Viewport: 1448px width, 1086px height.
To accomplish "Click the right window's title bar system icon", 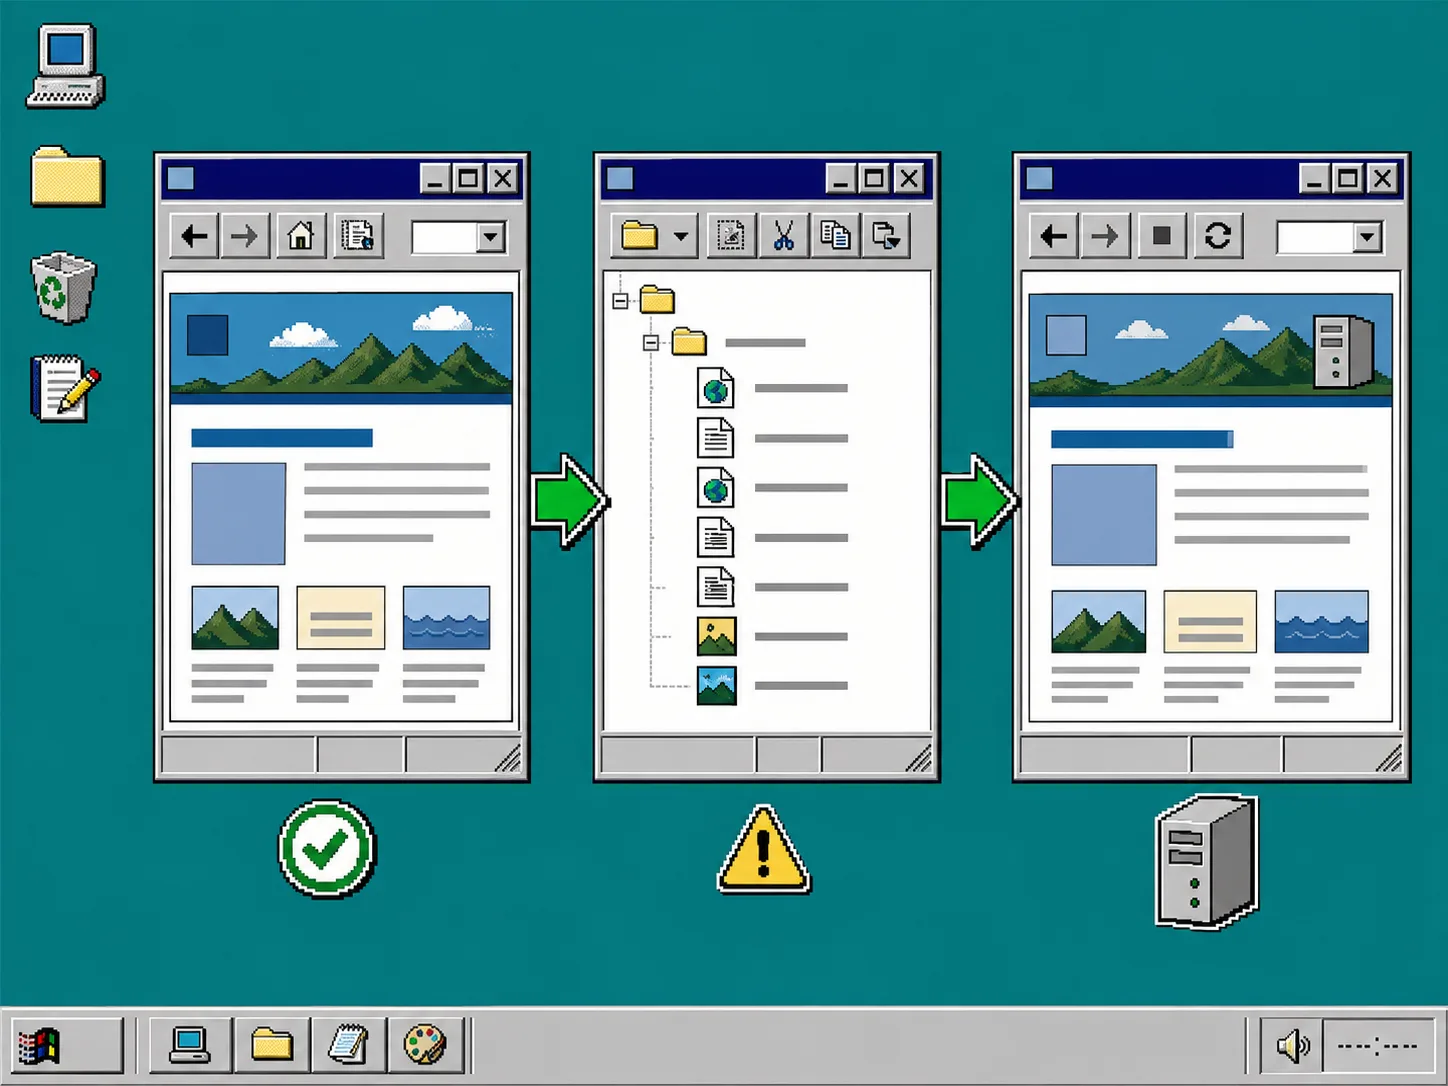I will pyautogui.click(x=1040, y=179).
